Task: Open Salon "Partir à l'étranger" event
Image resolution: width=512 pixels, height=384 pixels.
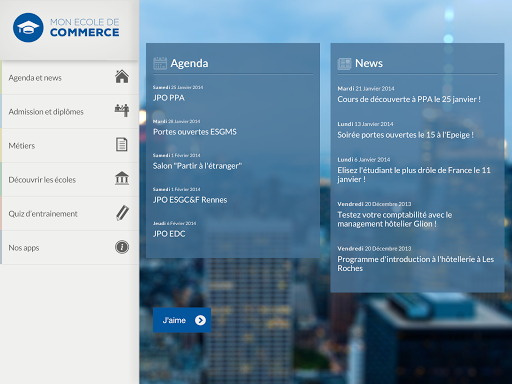Action: [x=197, y=166]
